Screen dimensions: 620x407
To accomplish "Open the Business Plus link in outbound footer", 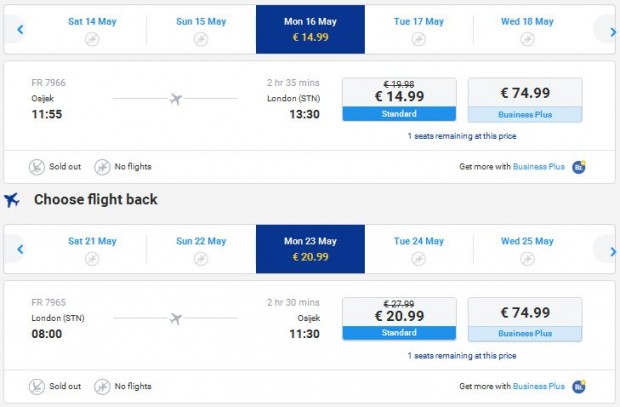I will pos(538,167).
